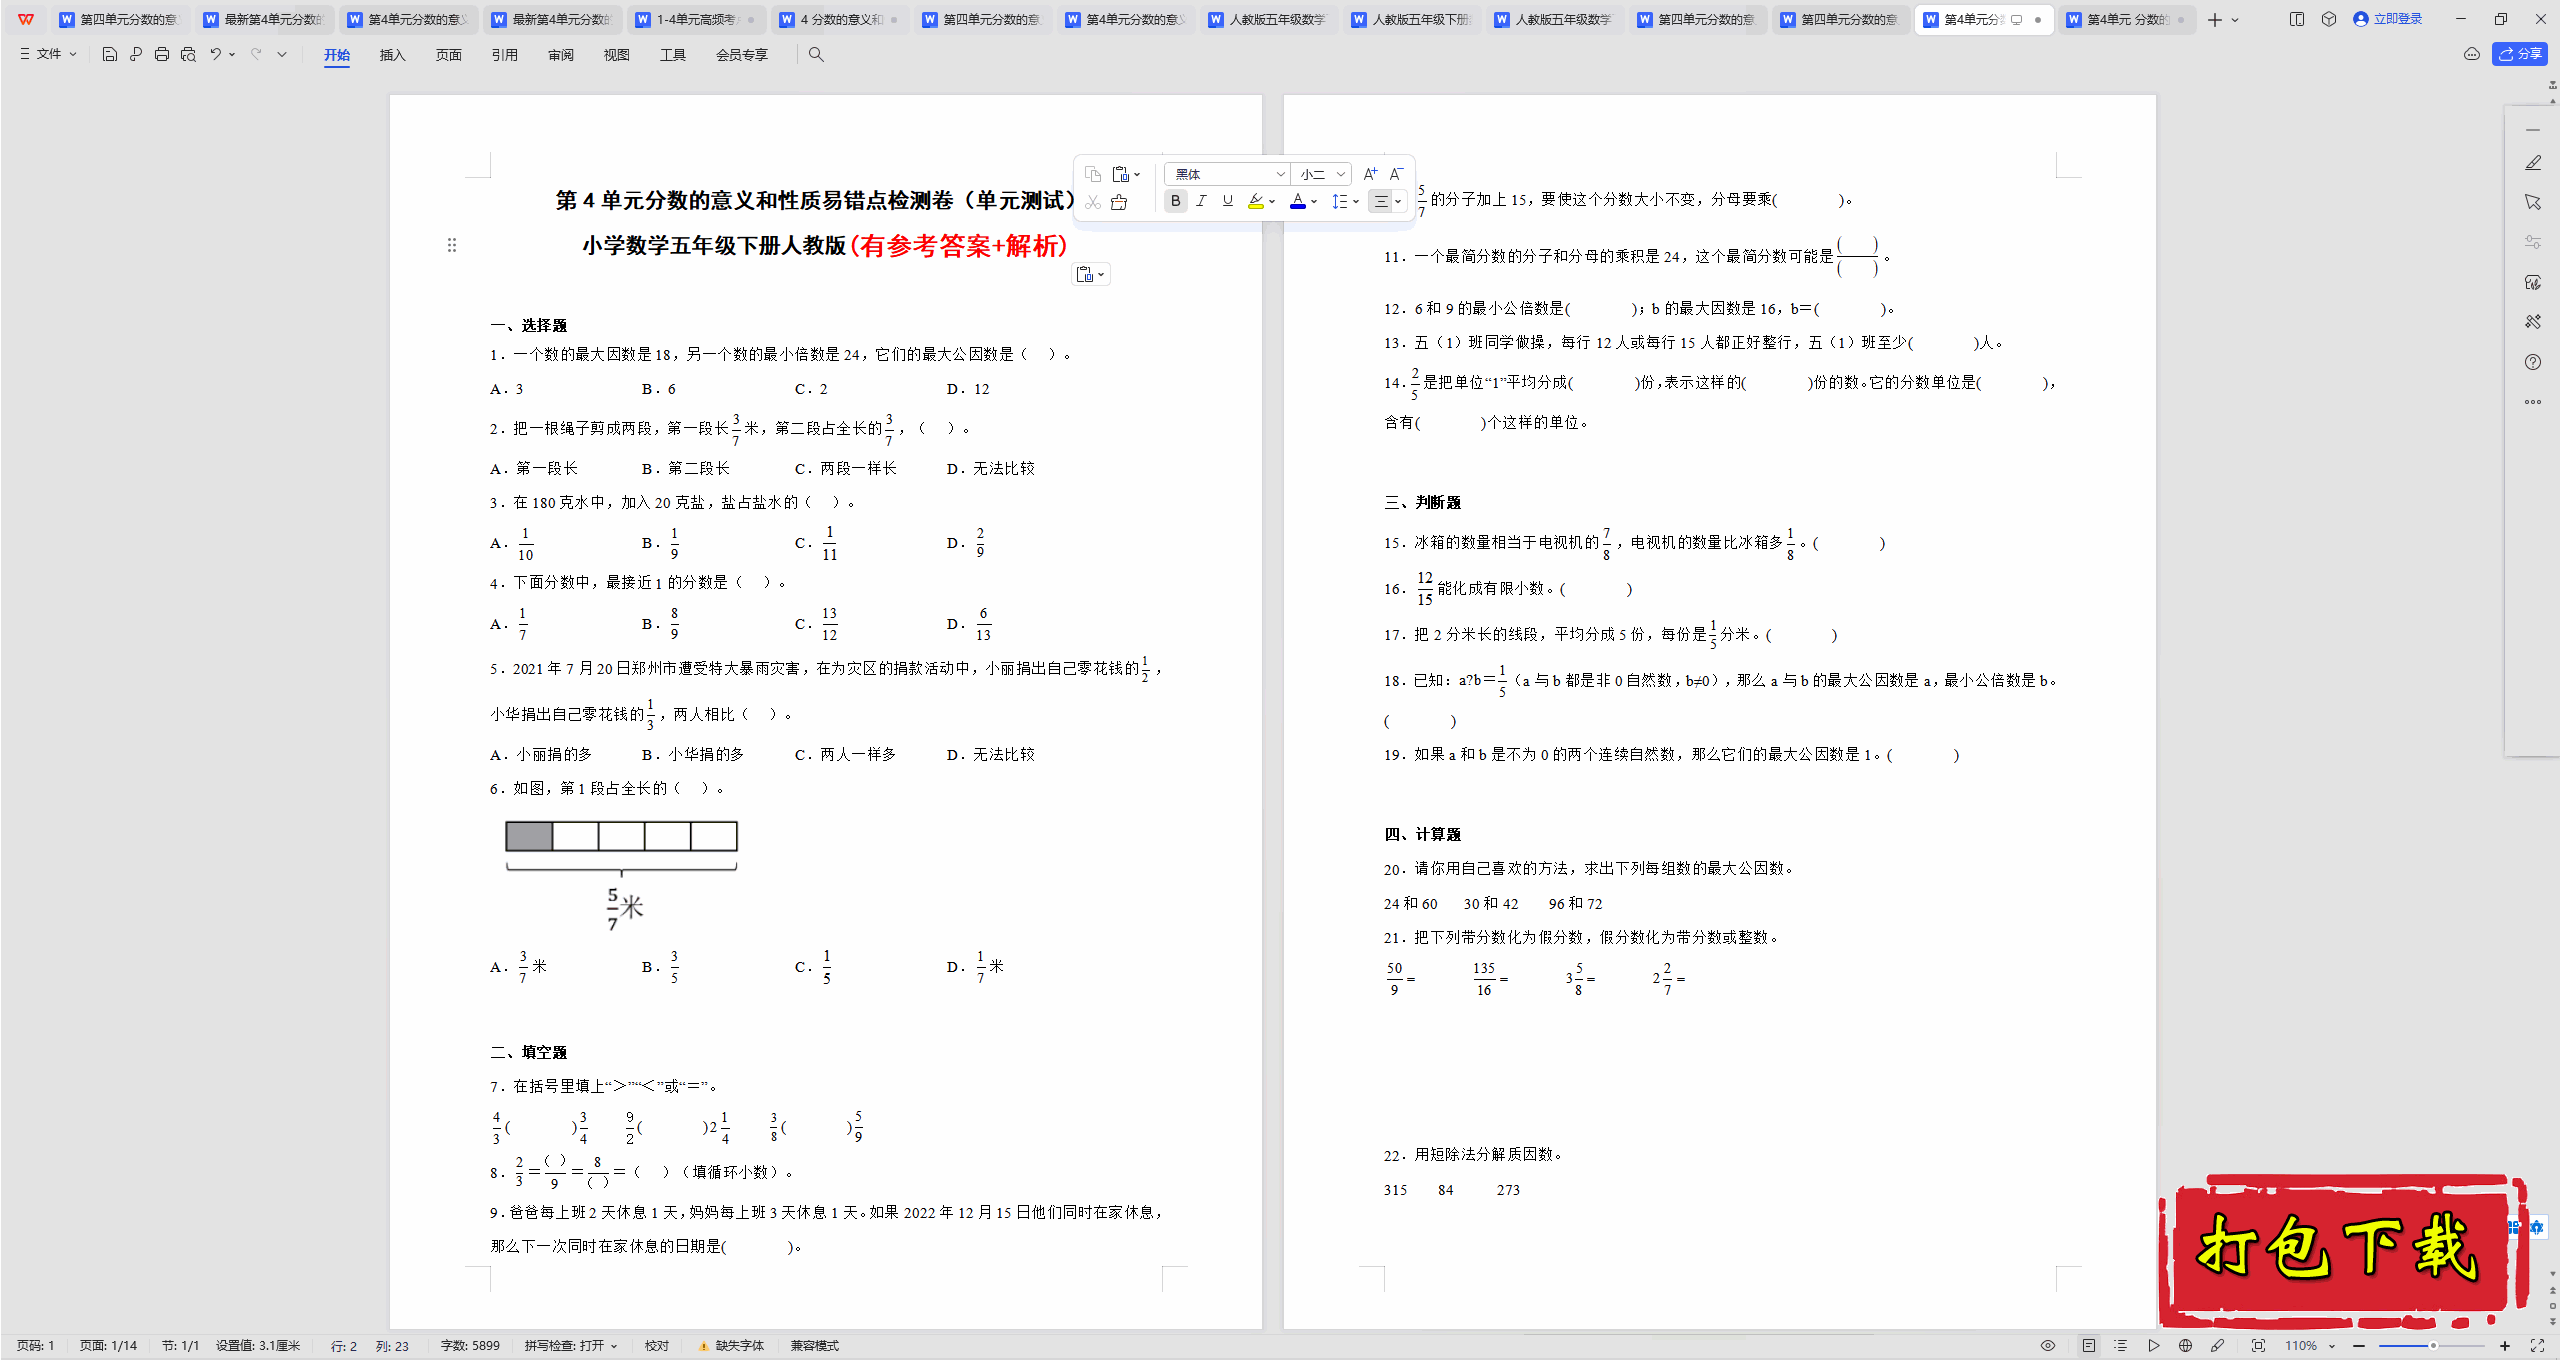The image size is (2560, 1360).
Task: Open the 文件 menu dropdown
Action: (49, 54)
